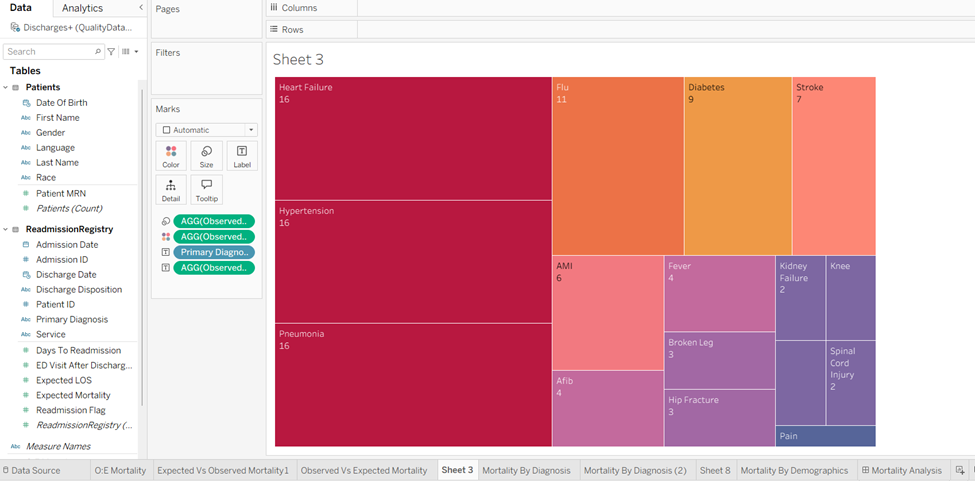Click the first AGG(Observed..) pill
The height and width of the screenshot is (481, 975).
(x=214, y=221)
